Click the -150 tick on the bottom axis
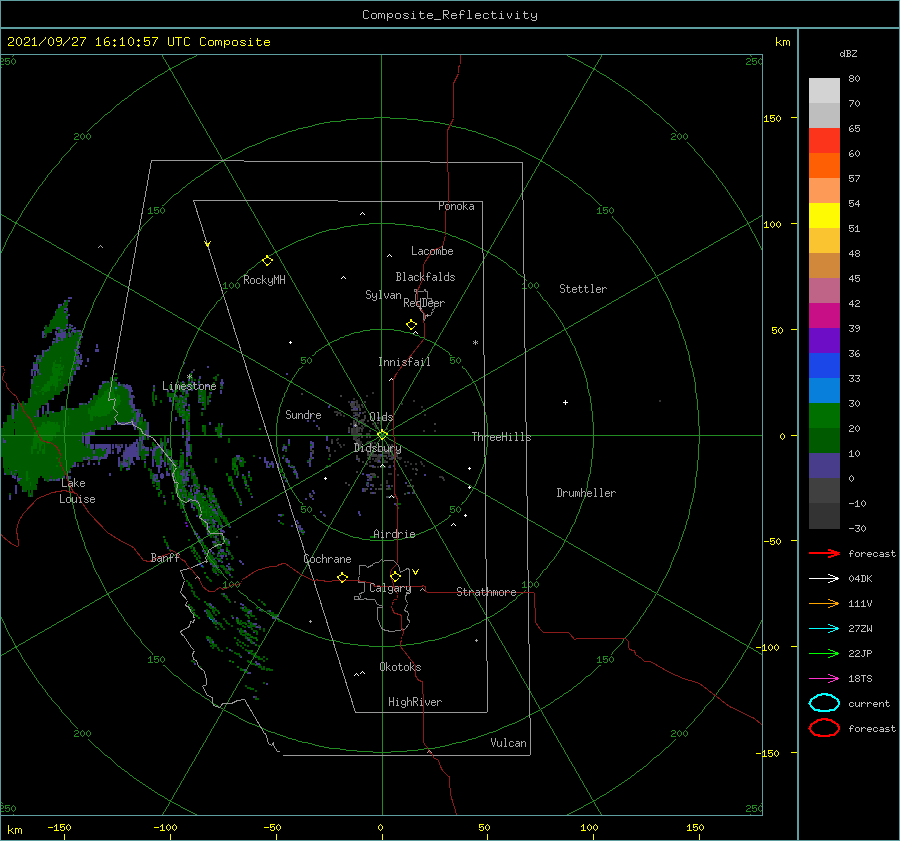900x841 pixels. coord(59,827)
